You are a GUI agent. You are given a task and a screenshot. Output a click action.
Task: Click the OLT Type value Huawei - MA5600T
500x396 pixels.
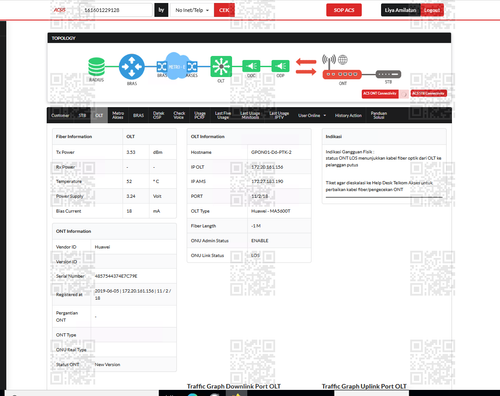[270, 211]
